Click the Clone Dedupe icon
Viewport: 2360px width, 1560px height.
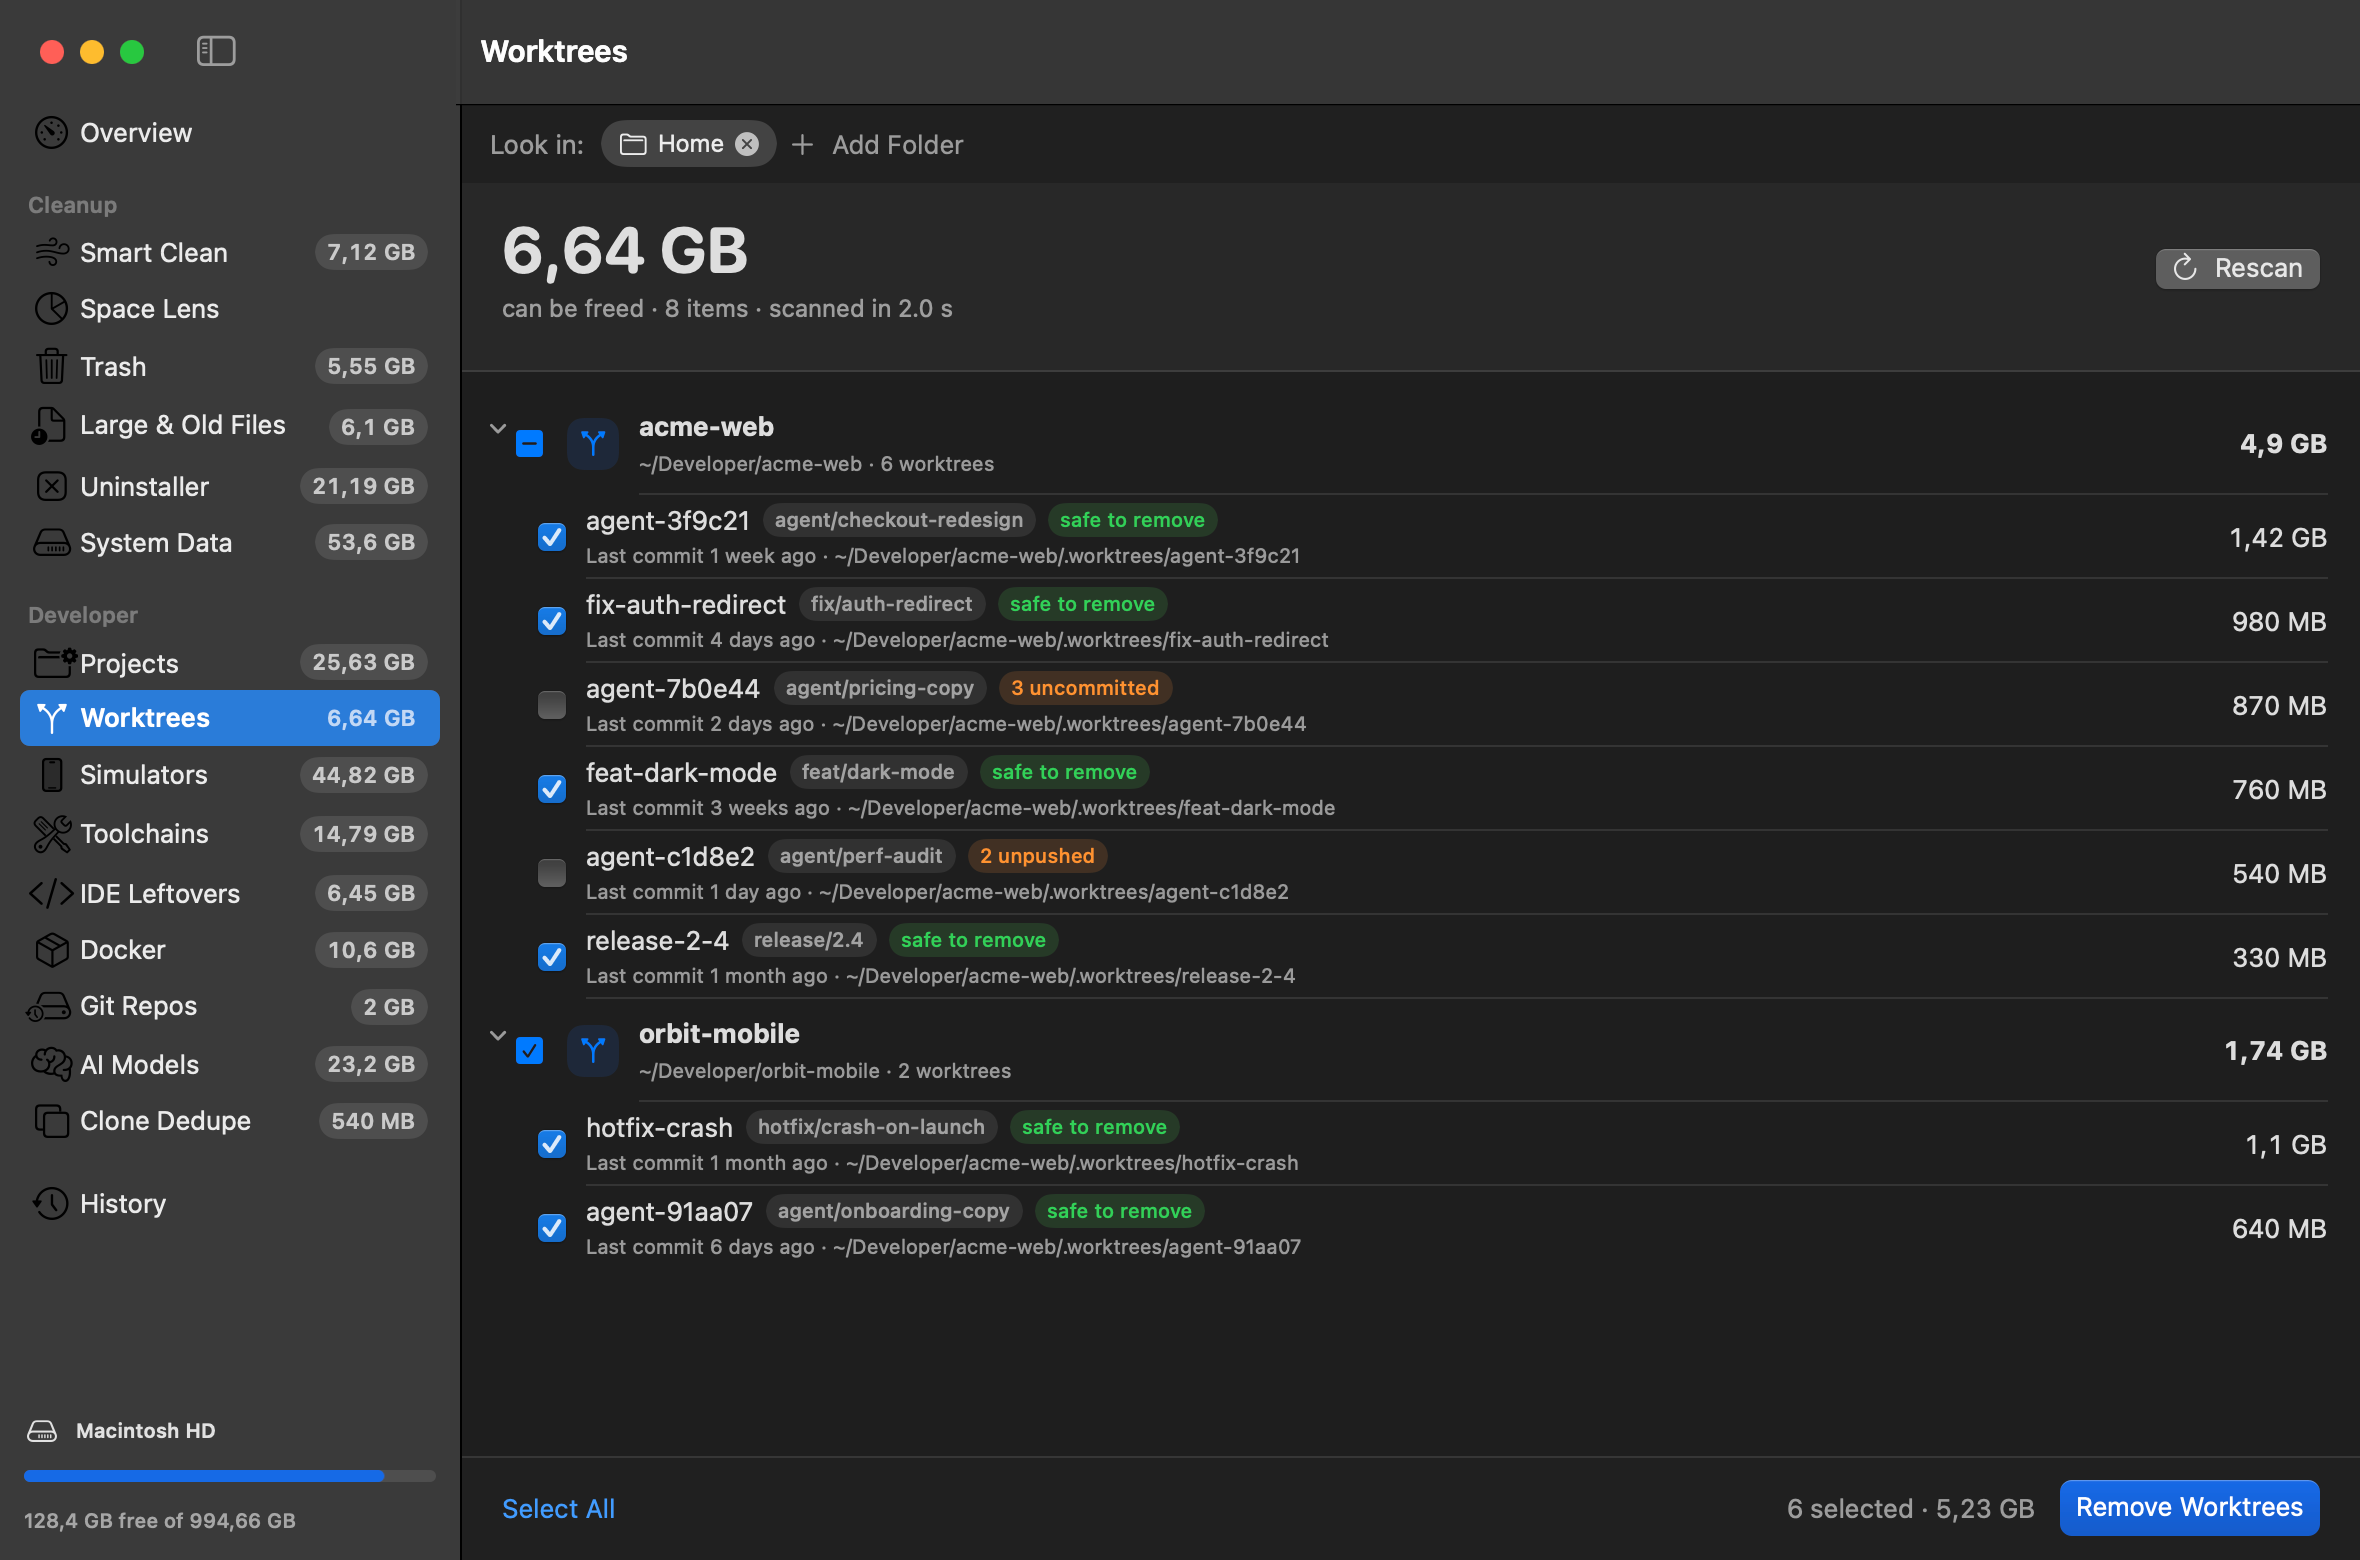pos(51,1121)
